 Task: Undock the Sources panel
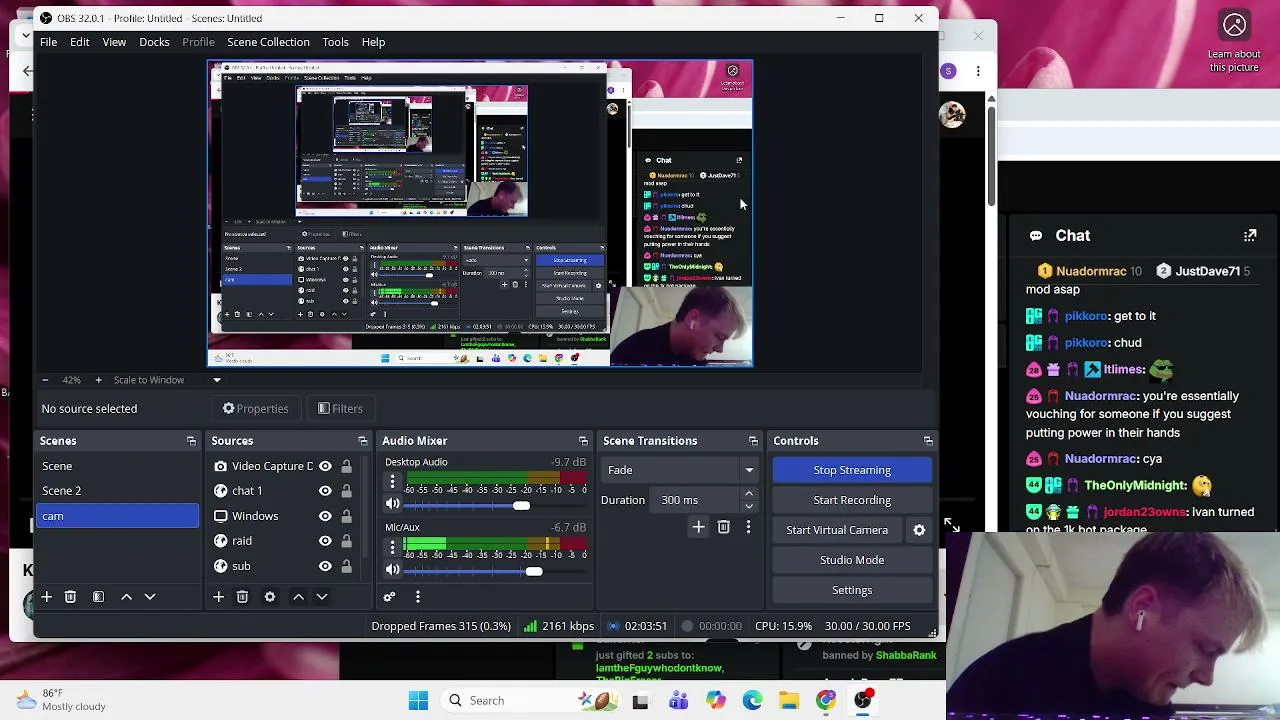(363, 441)
